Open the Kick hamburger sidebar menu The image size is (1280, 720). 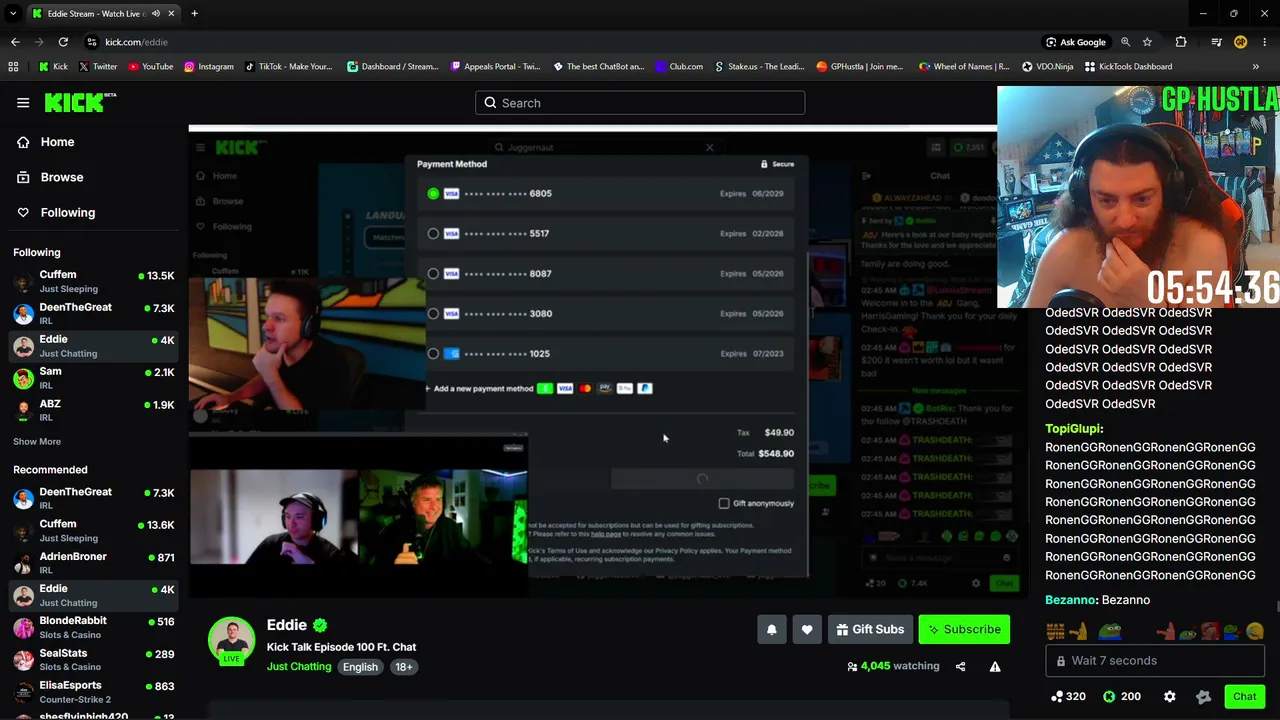(x=23, y=102)
